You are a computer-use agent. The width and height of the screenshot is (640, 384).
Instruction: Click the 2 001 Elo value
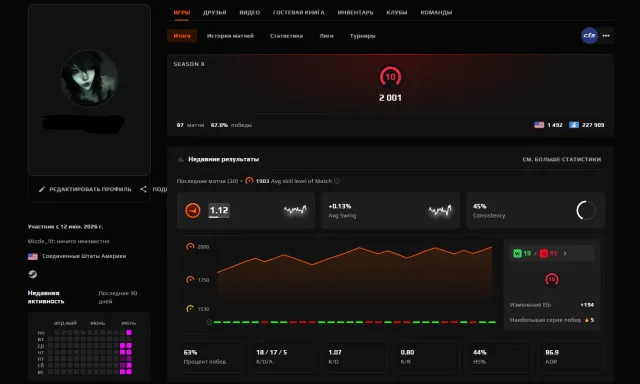pos(390,98)
